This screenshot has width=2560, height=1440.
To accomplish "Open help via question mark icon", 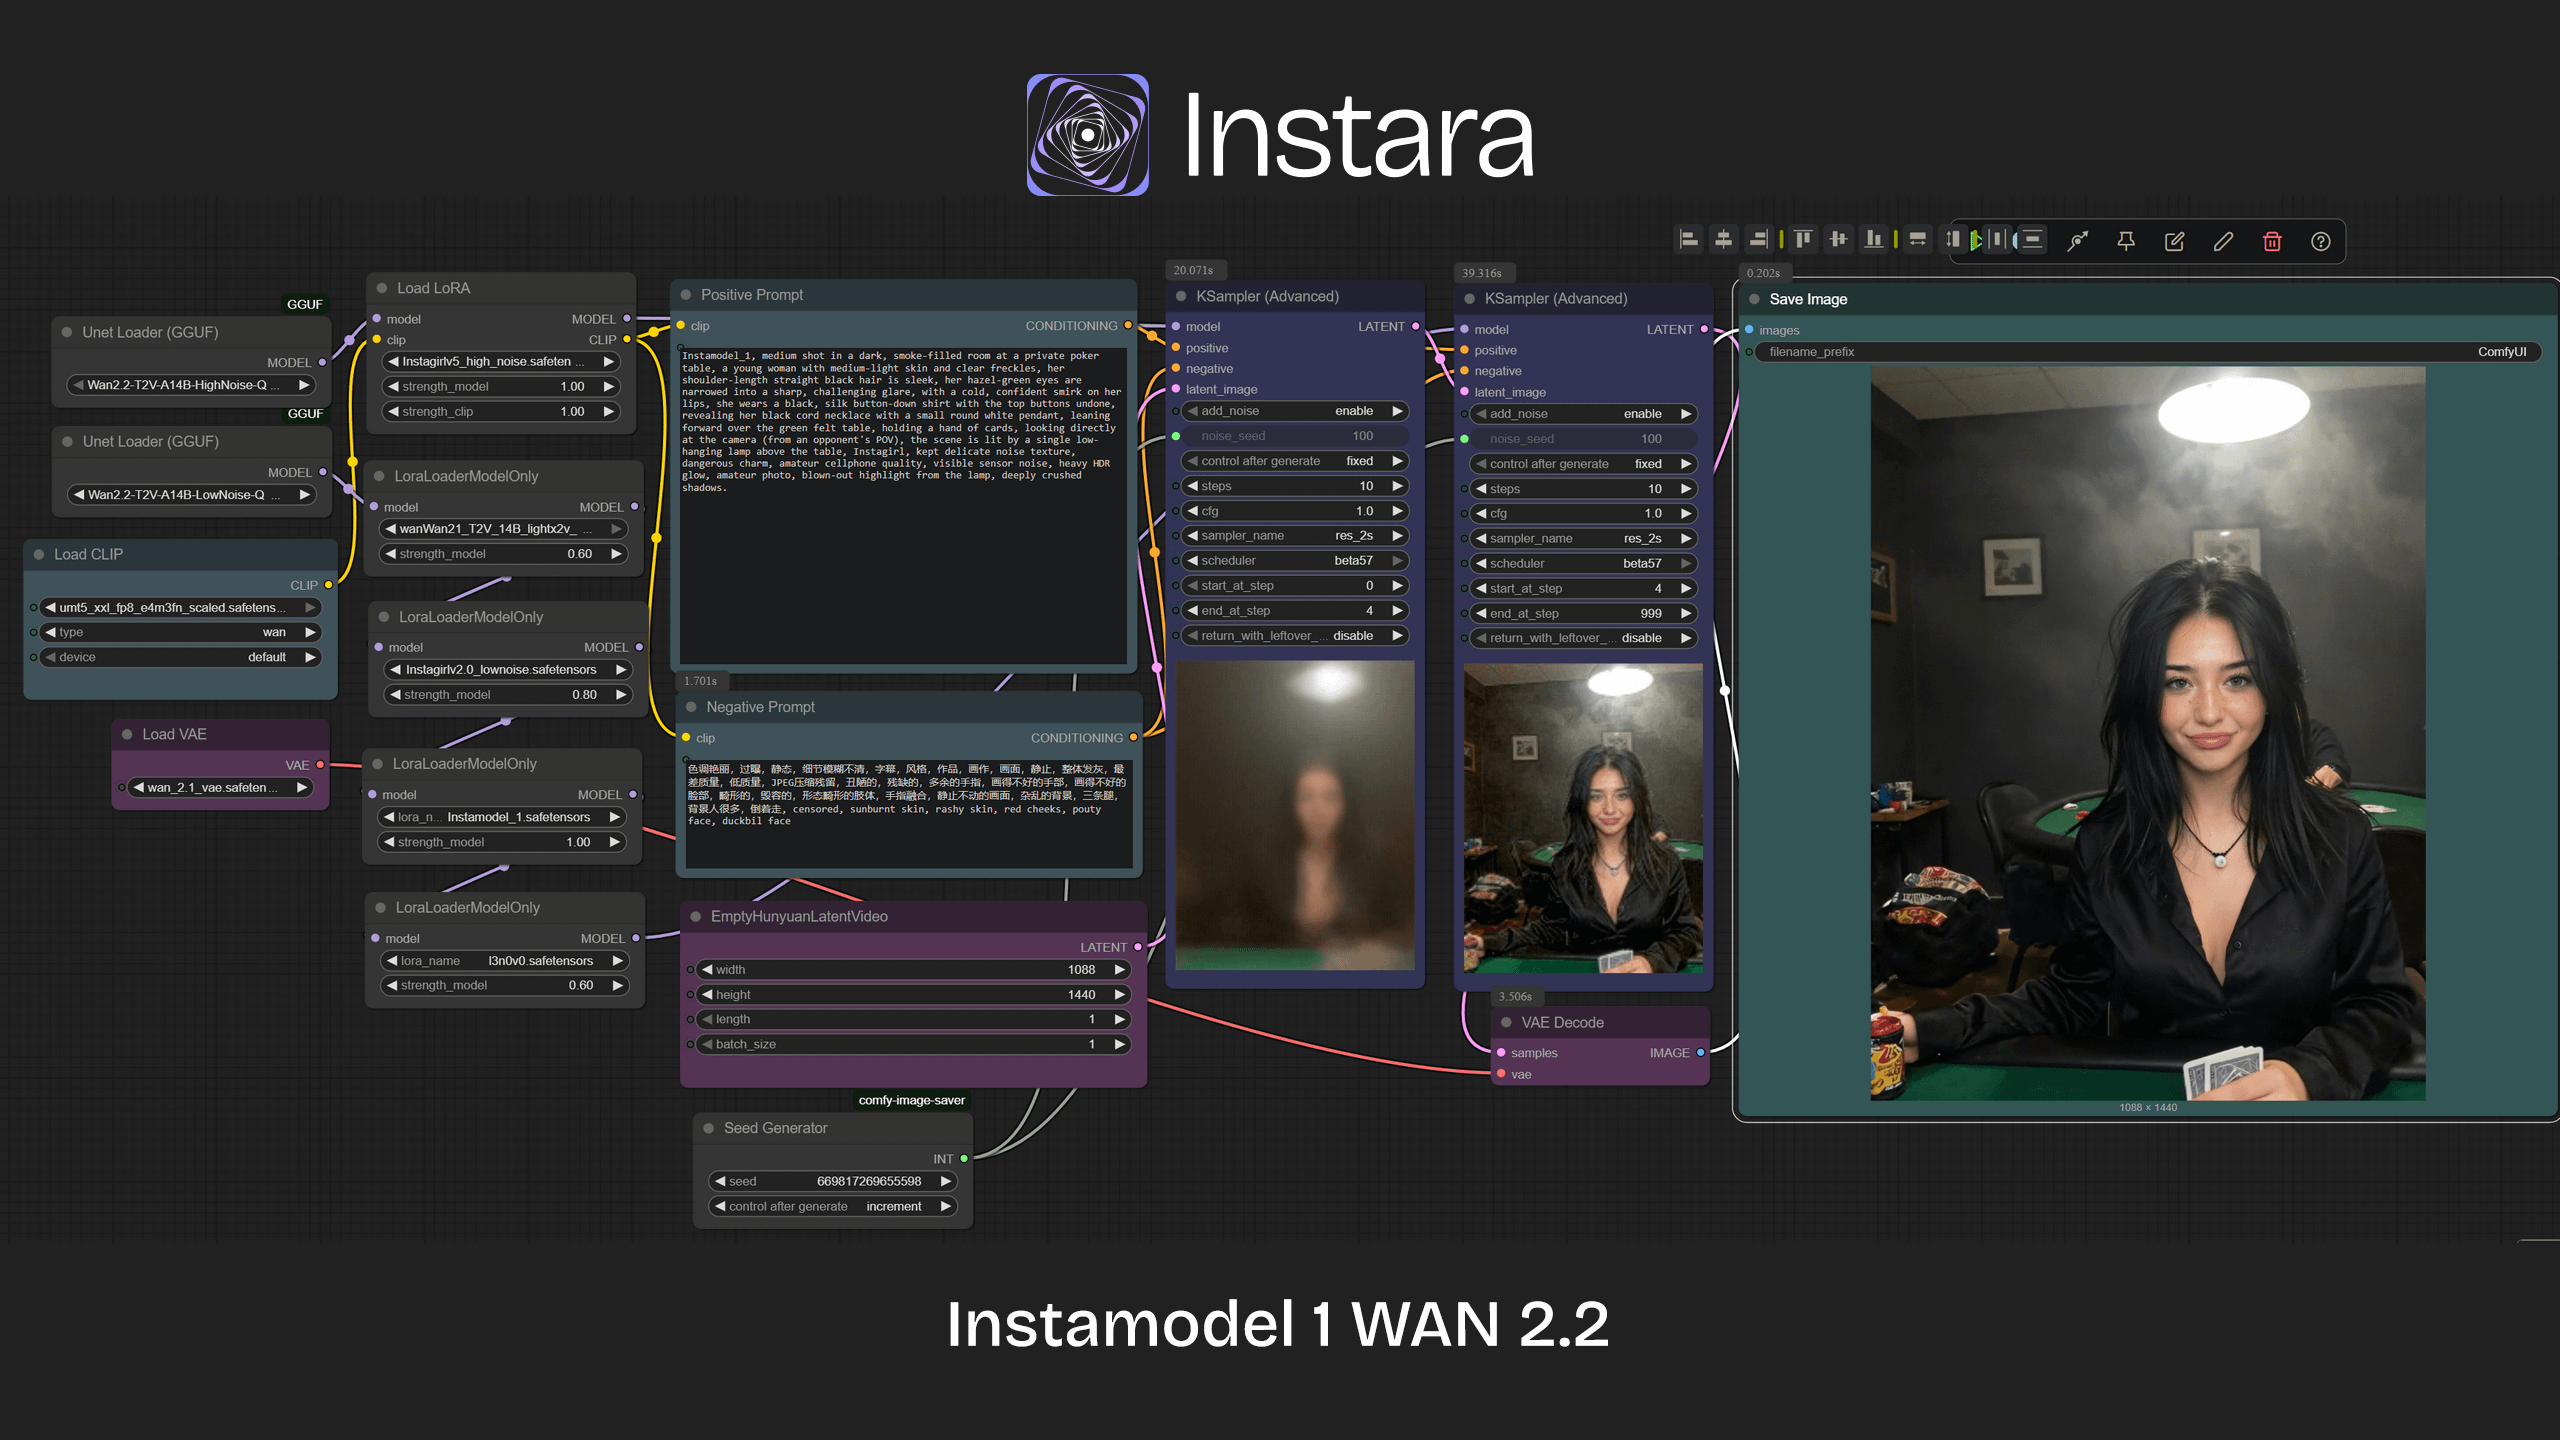I will (2321, 241).
